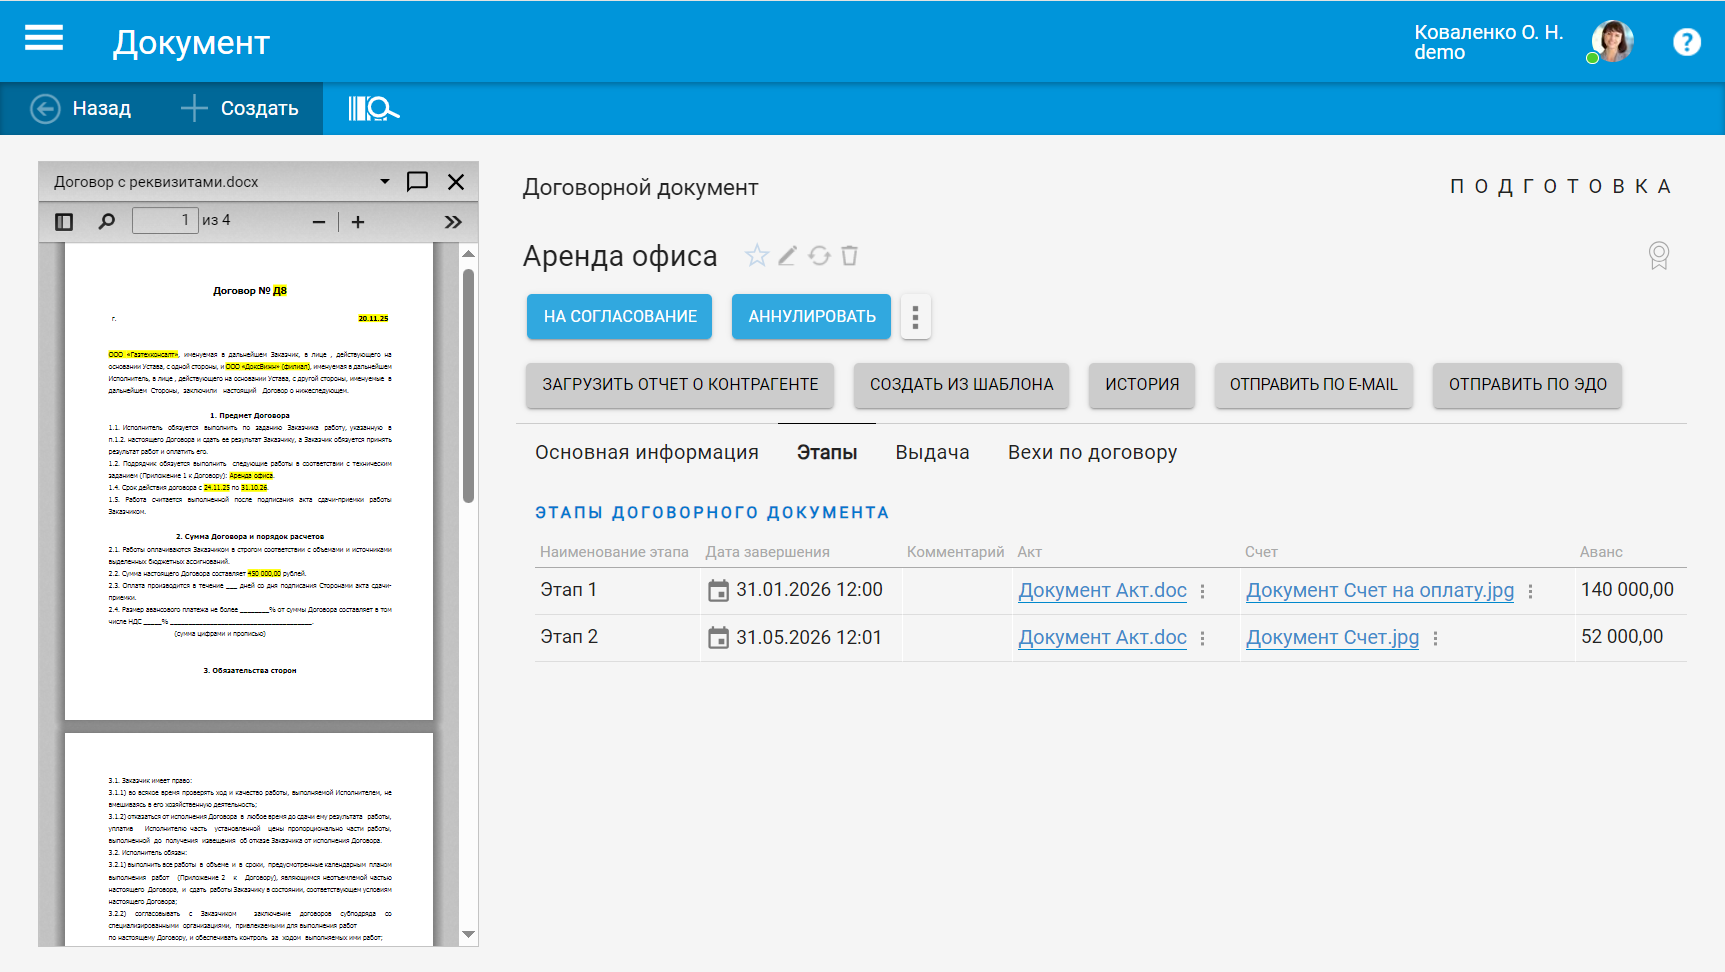
Task: Click the pencil edit icon
Action: click(788, 256)
